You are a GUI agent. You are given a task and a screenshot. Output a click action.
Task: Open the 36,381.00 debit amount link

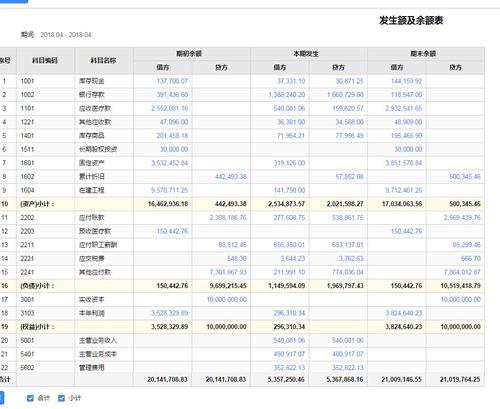click(x=291, y=122)
